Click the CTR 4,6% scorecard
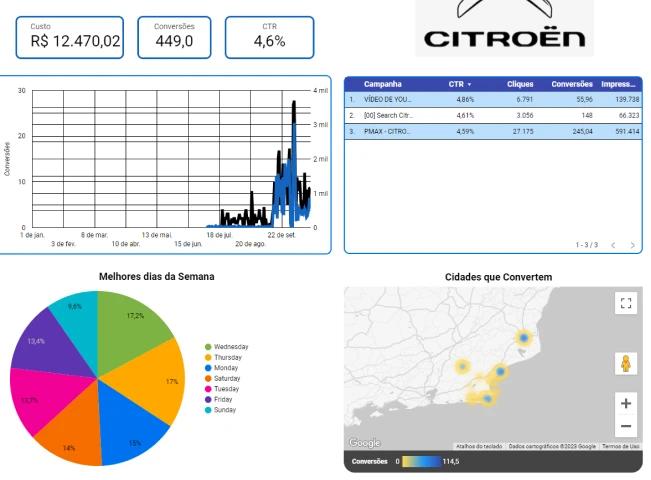The width and height of the screenshot is (651, 480). point(269,37)
